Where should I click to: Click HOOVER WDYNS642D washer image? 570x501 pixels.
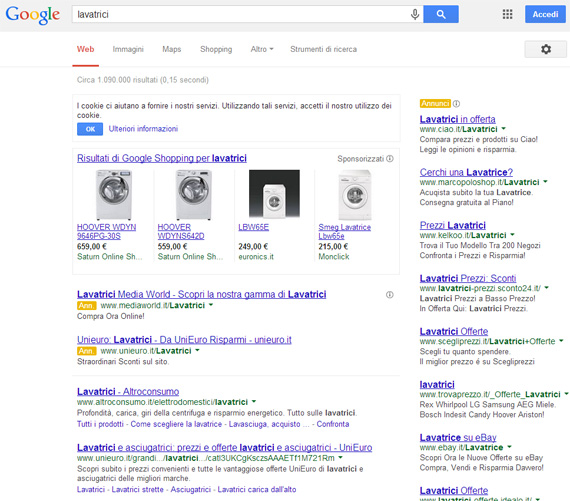[x=194, y=195]
